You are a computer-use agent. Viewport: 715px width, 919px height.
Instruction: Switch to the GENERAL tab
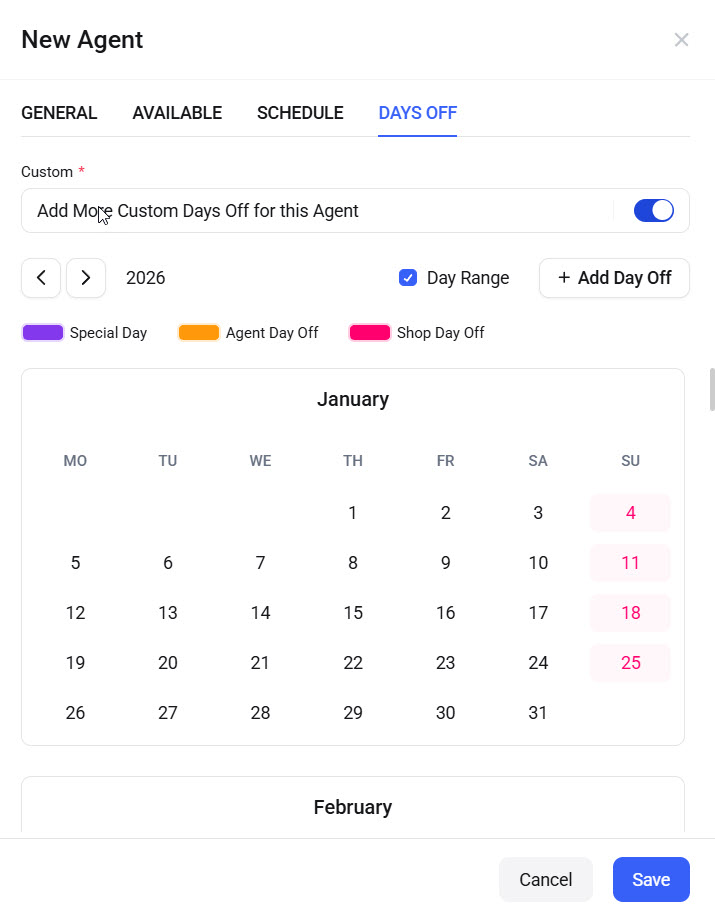pos(59,113)
